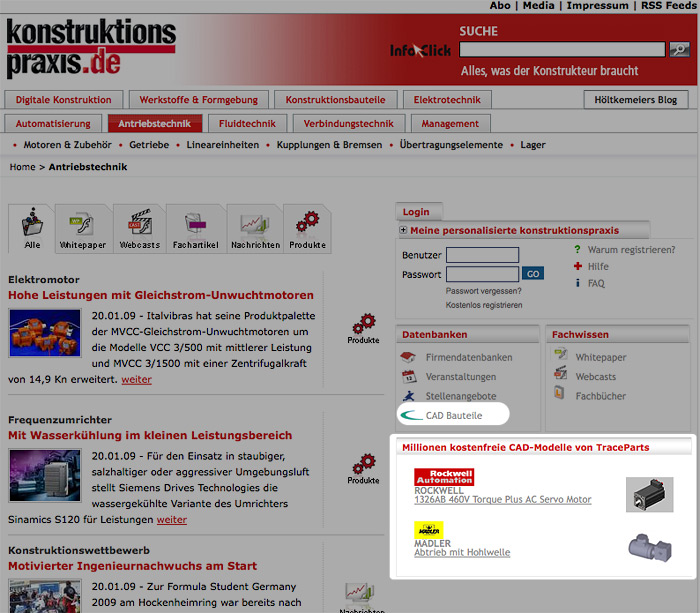The image size is (700, 613).
Task: Open the Fachartikel filter icon tab
Action: coord(195,229)
